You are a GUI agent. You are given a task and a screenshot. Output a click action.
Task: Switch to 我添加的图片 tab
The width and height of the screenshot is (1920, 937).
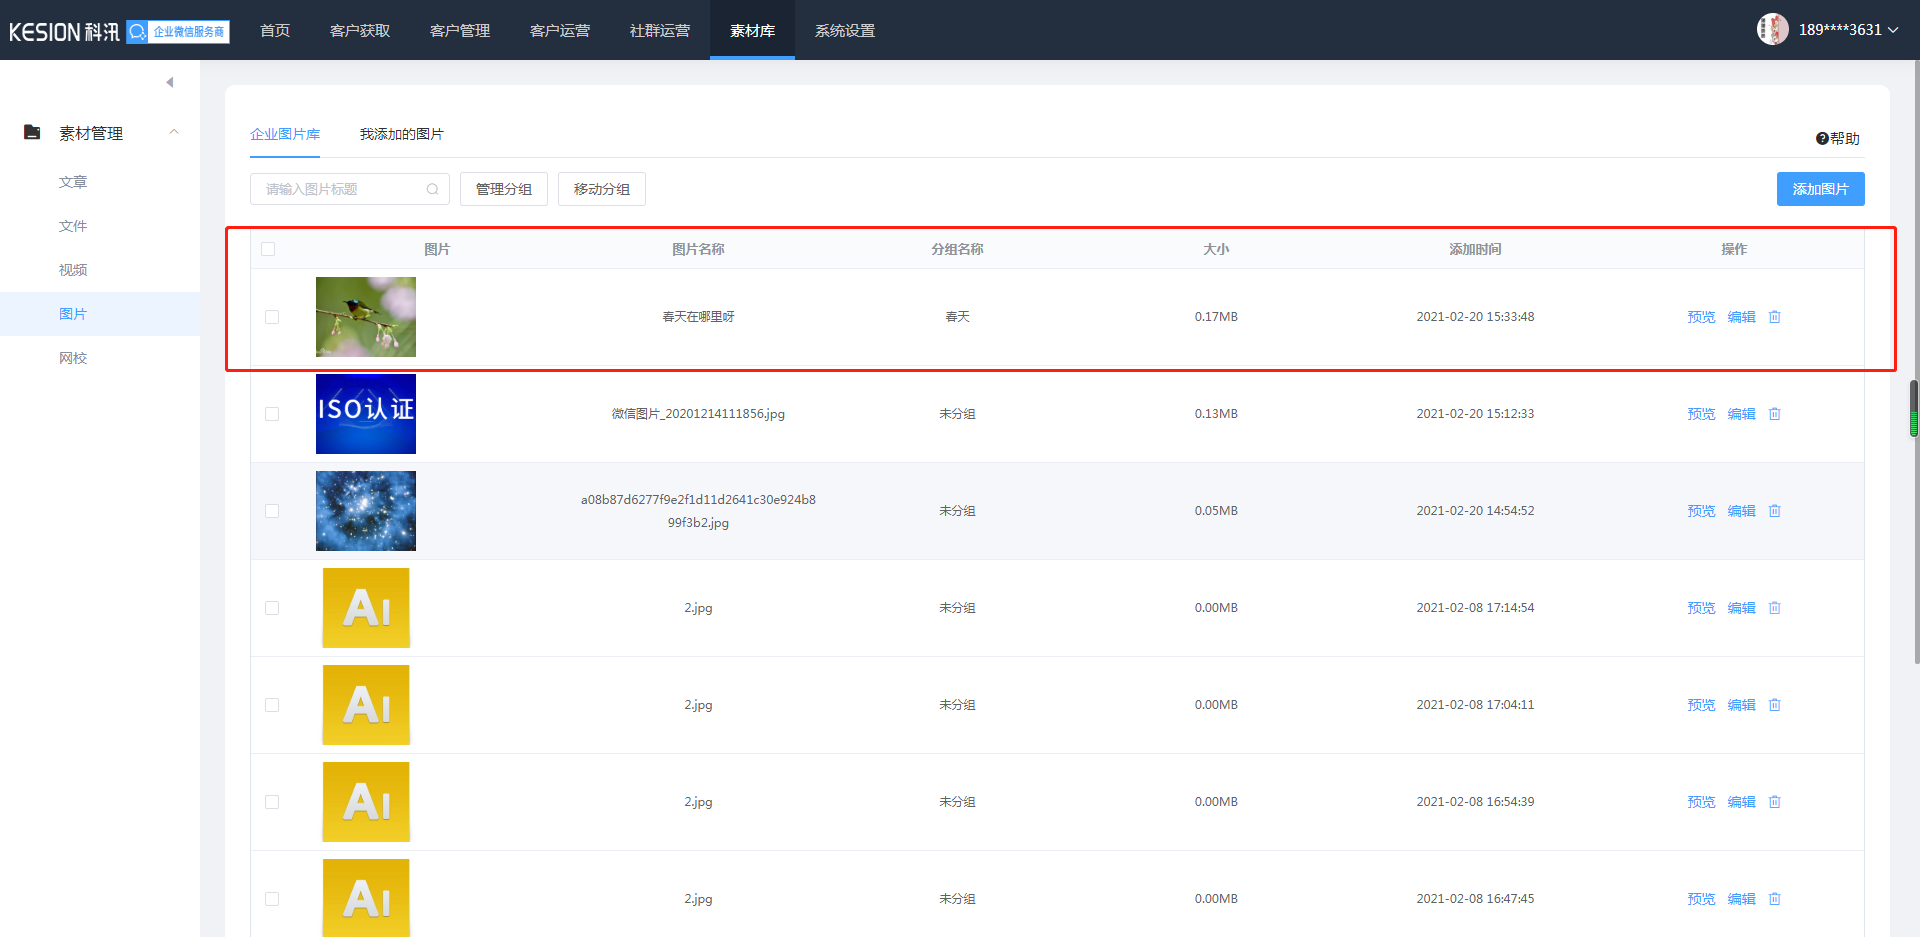pyautogui.click(x=401, y=134)
